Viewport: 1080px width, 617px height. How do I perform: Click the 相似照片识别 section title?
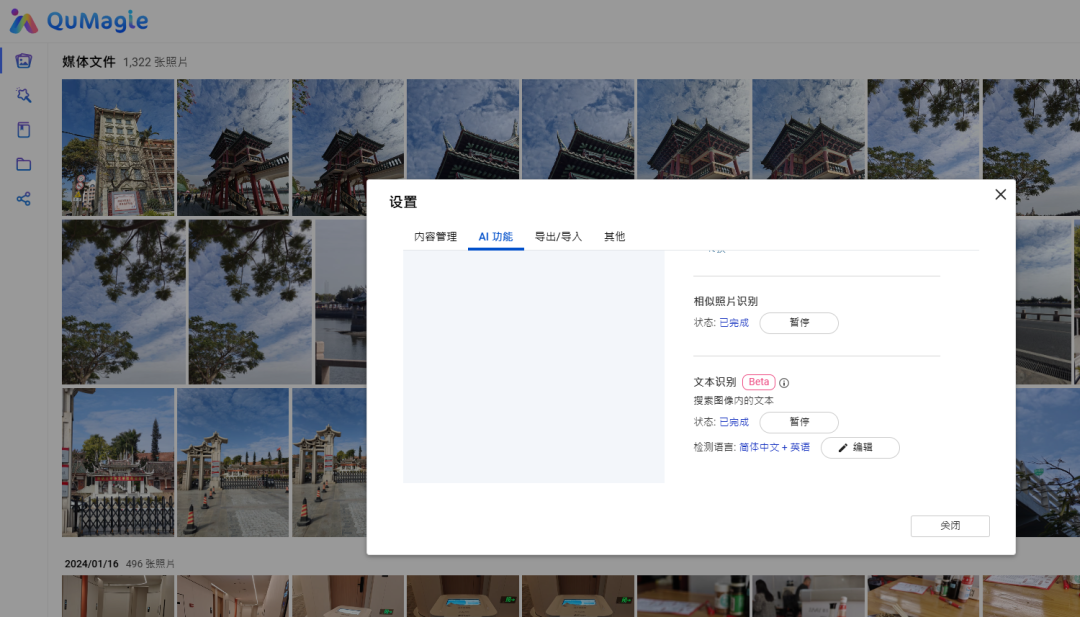click(x=725, y=301)
